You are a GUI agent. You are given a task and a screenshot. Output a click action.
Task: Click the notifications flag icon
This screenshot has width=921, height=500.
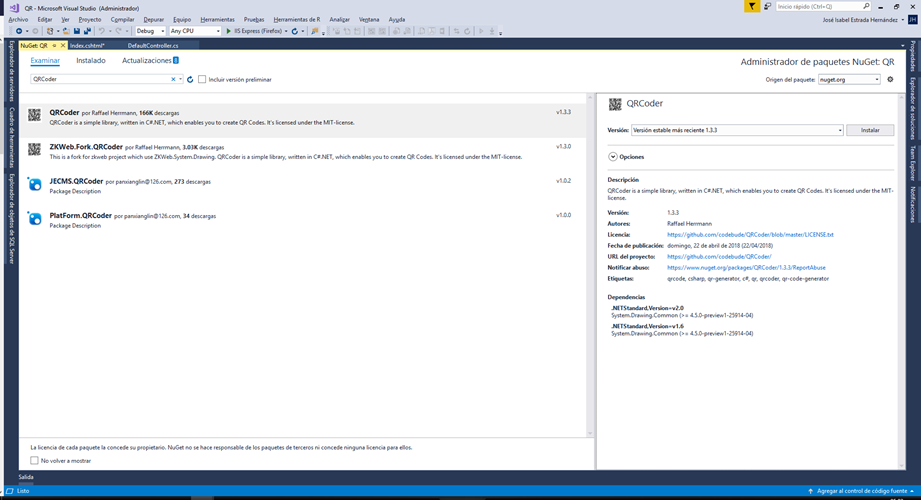tap(752, 6)
